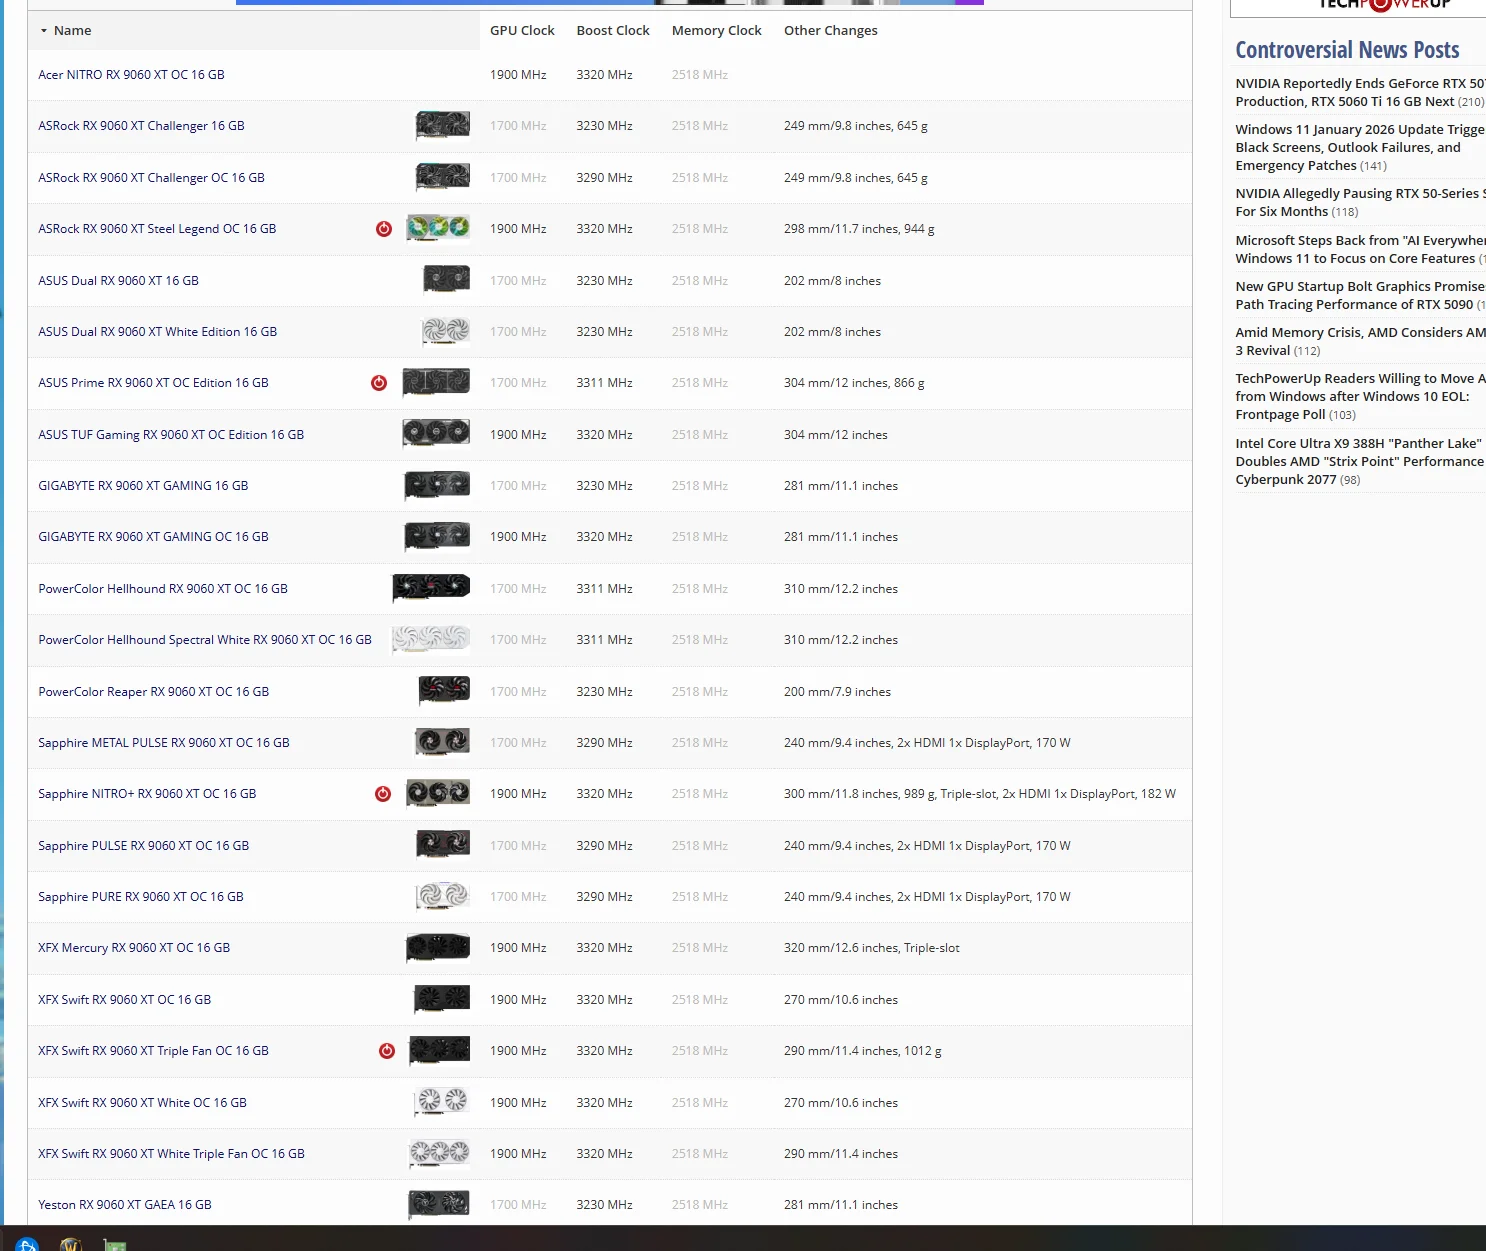Screen dimensions: 1486x1251
Task: Click the XFX Swift Triple Fan review badge
Action: click(x=386, y=1051)
